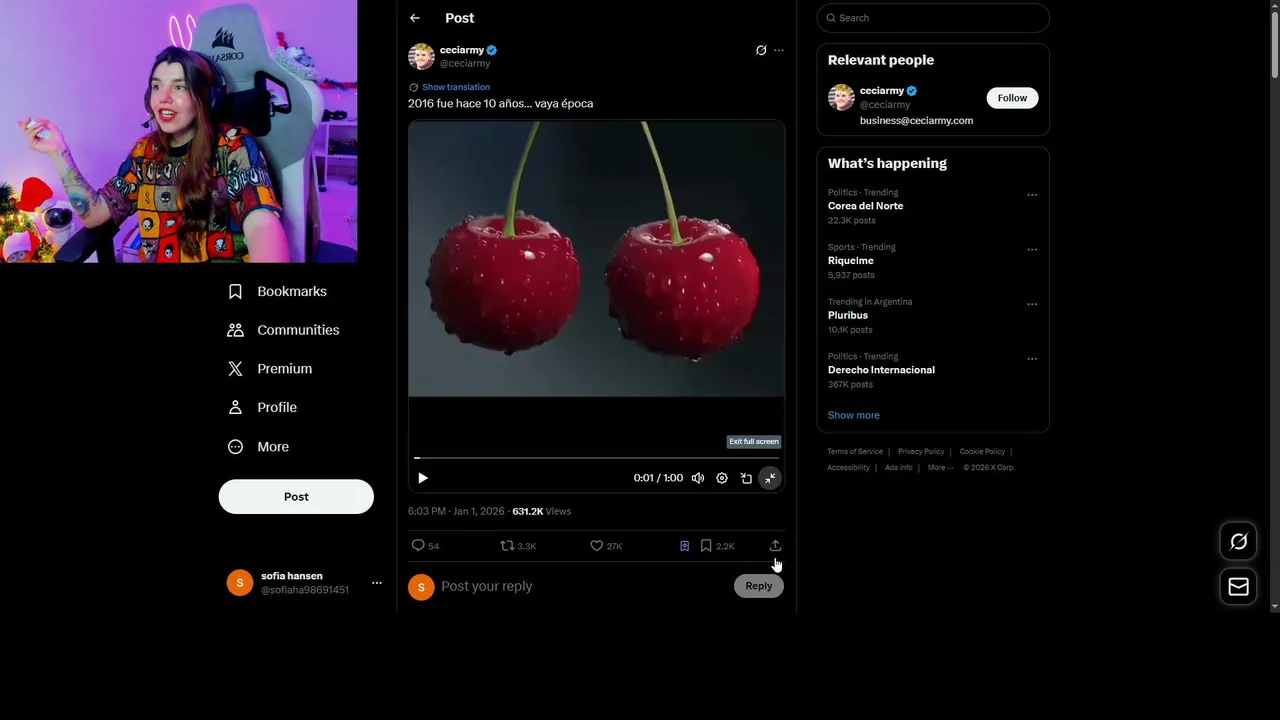Open options next to Corea del Norte trend

click(x=1032, y=195)
